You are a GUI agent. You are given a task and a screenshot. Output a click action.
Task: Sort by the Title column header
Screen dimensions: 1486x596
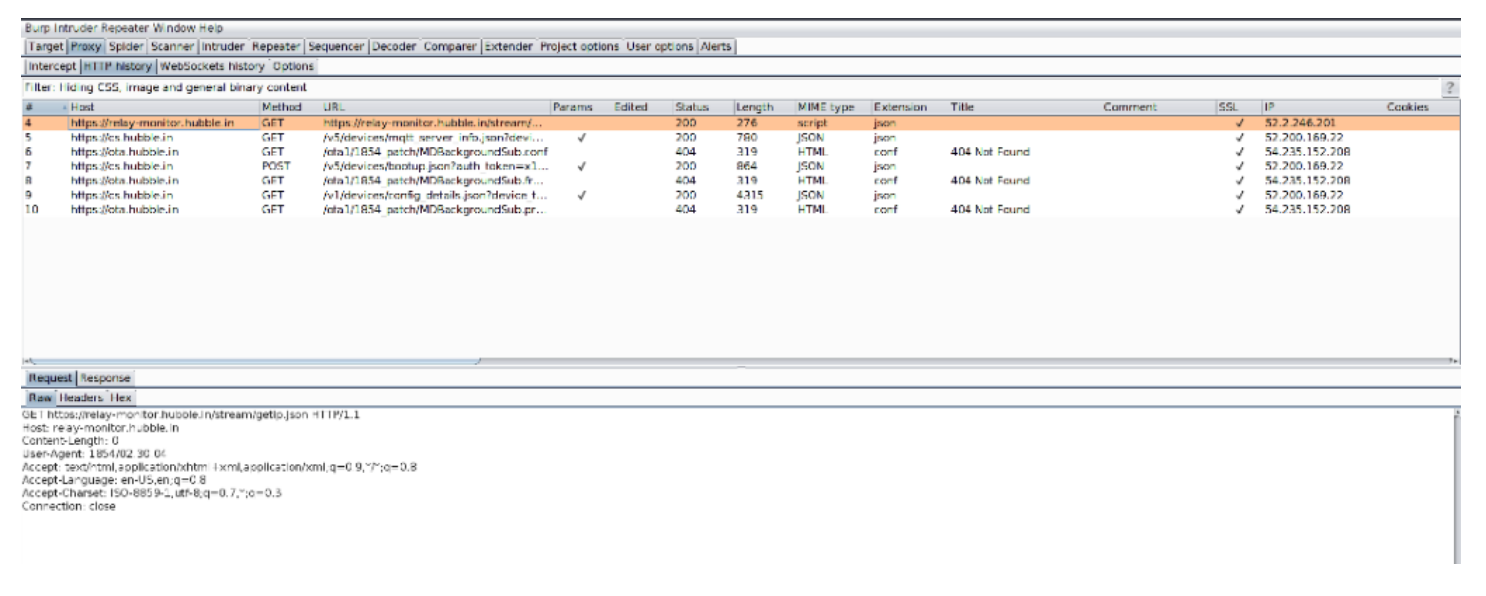[x=1024, y=107]
